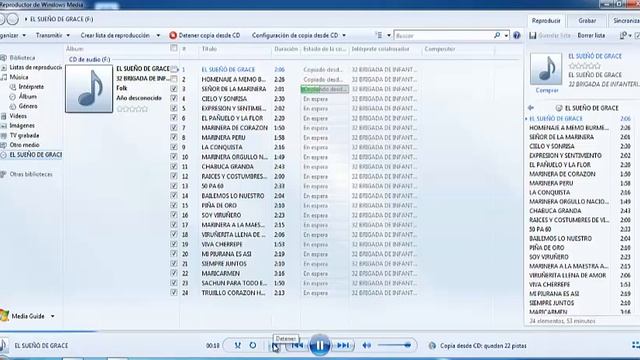
Task: Mute the volume speaker icon
Action: tap(367, 345)
